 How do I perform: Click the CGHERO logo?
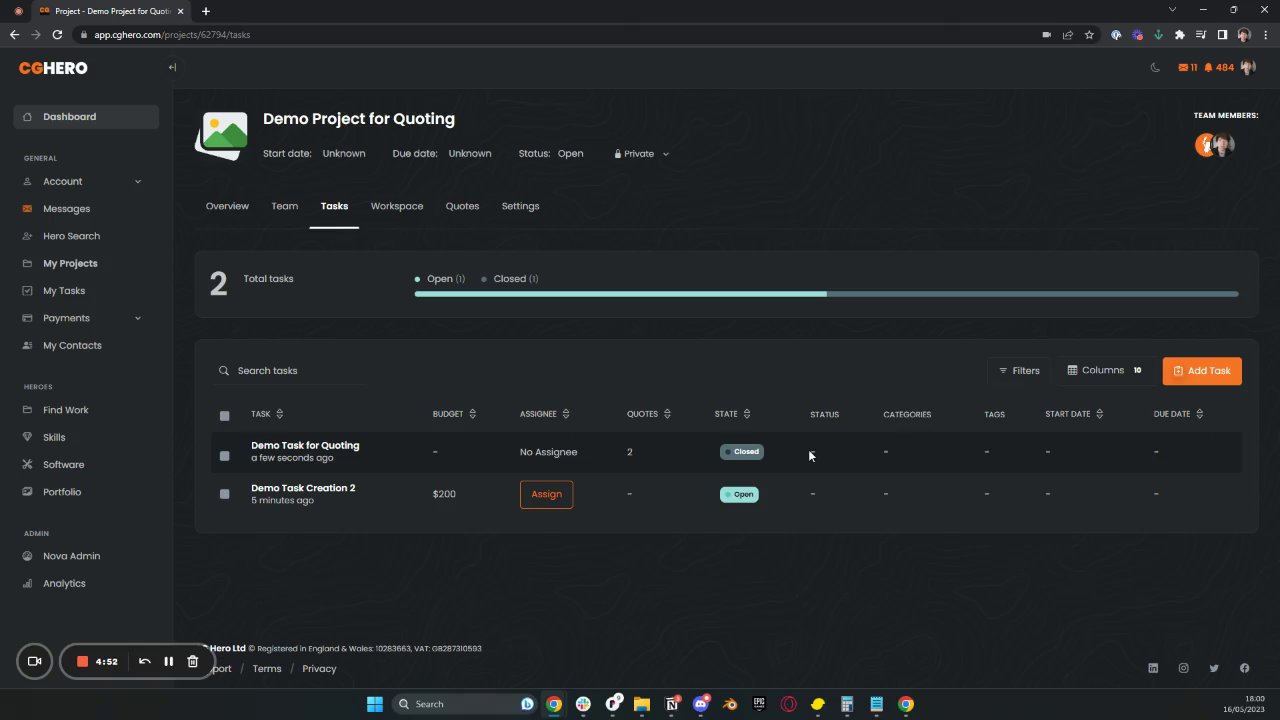(53, 68)
